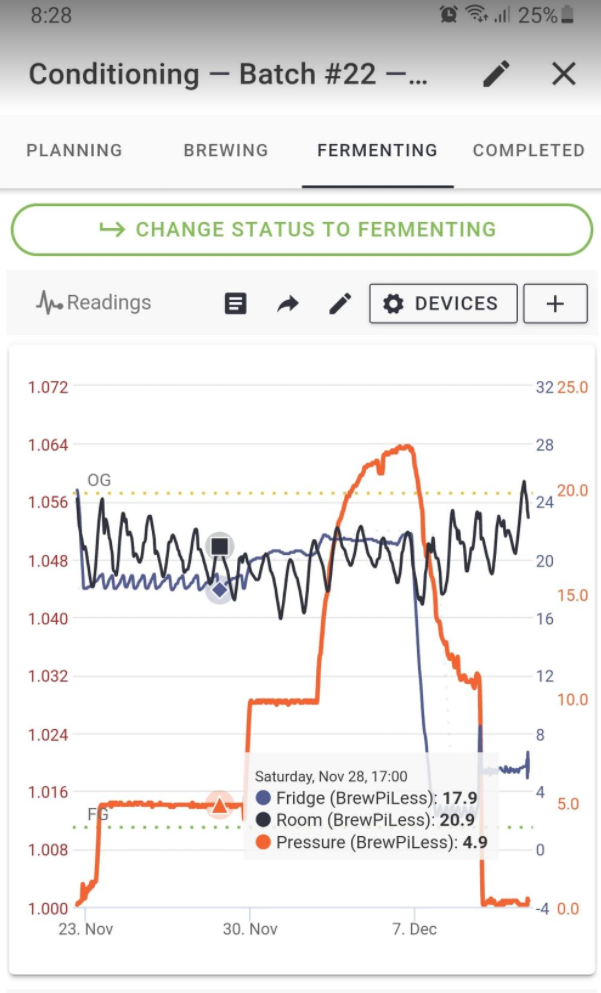Add a new reading with the plus icon
Screen dimensions: 601x993
555,303
